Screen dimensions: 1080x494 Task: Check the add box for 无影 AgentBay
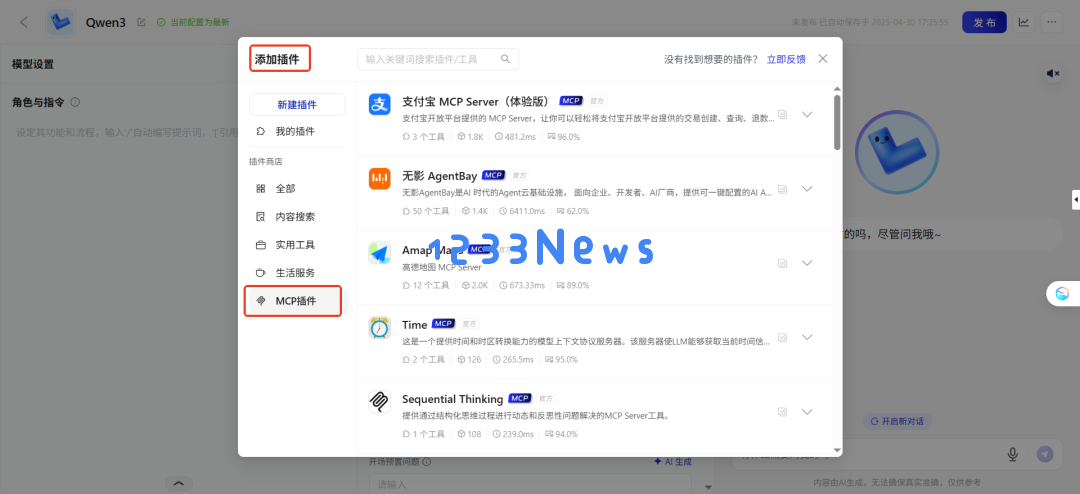pyautogui.click(x=782, y=189)
